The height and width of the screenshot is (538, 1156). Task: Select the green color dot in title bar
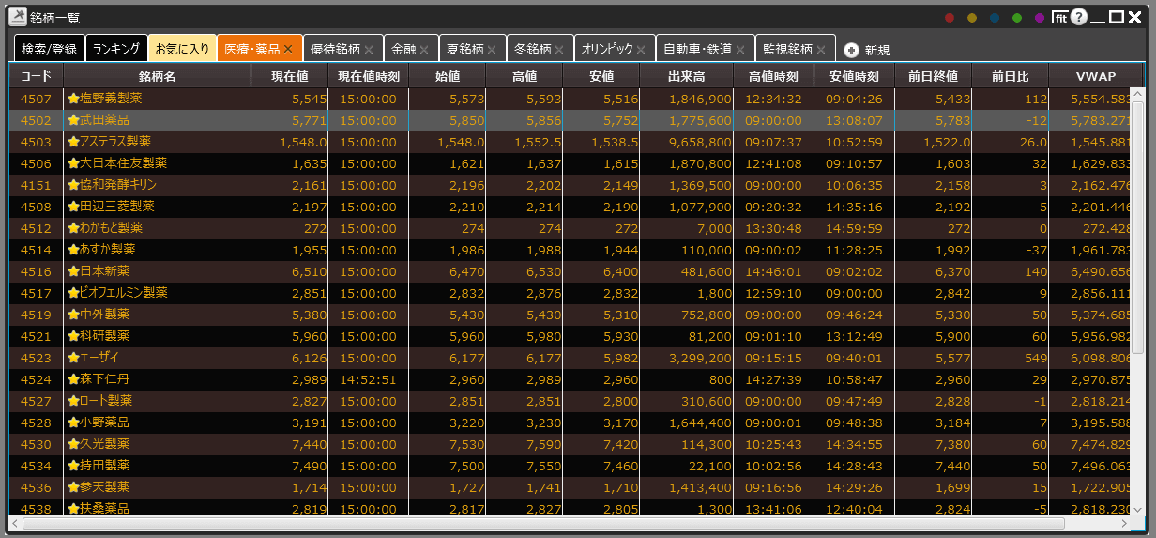click(1017, 18)
